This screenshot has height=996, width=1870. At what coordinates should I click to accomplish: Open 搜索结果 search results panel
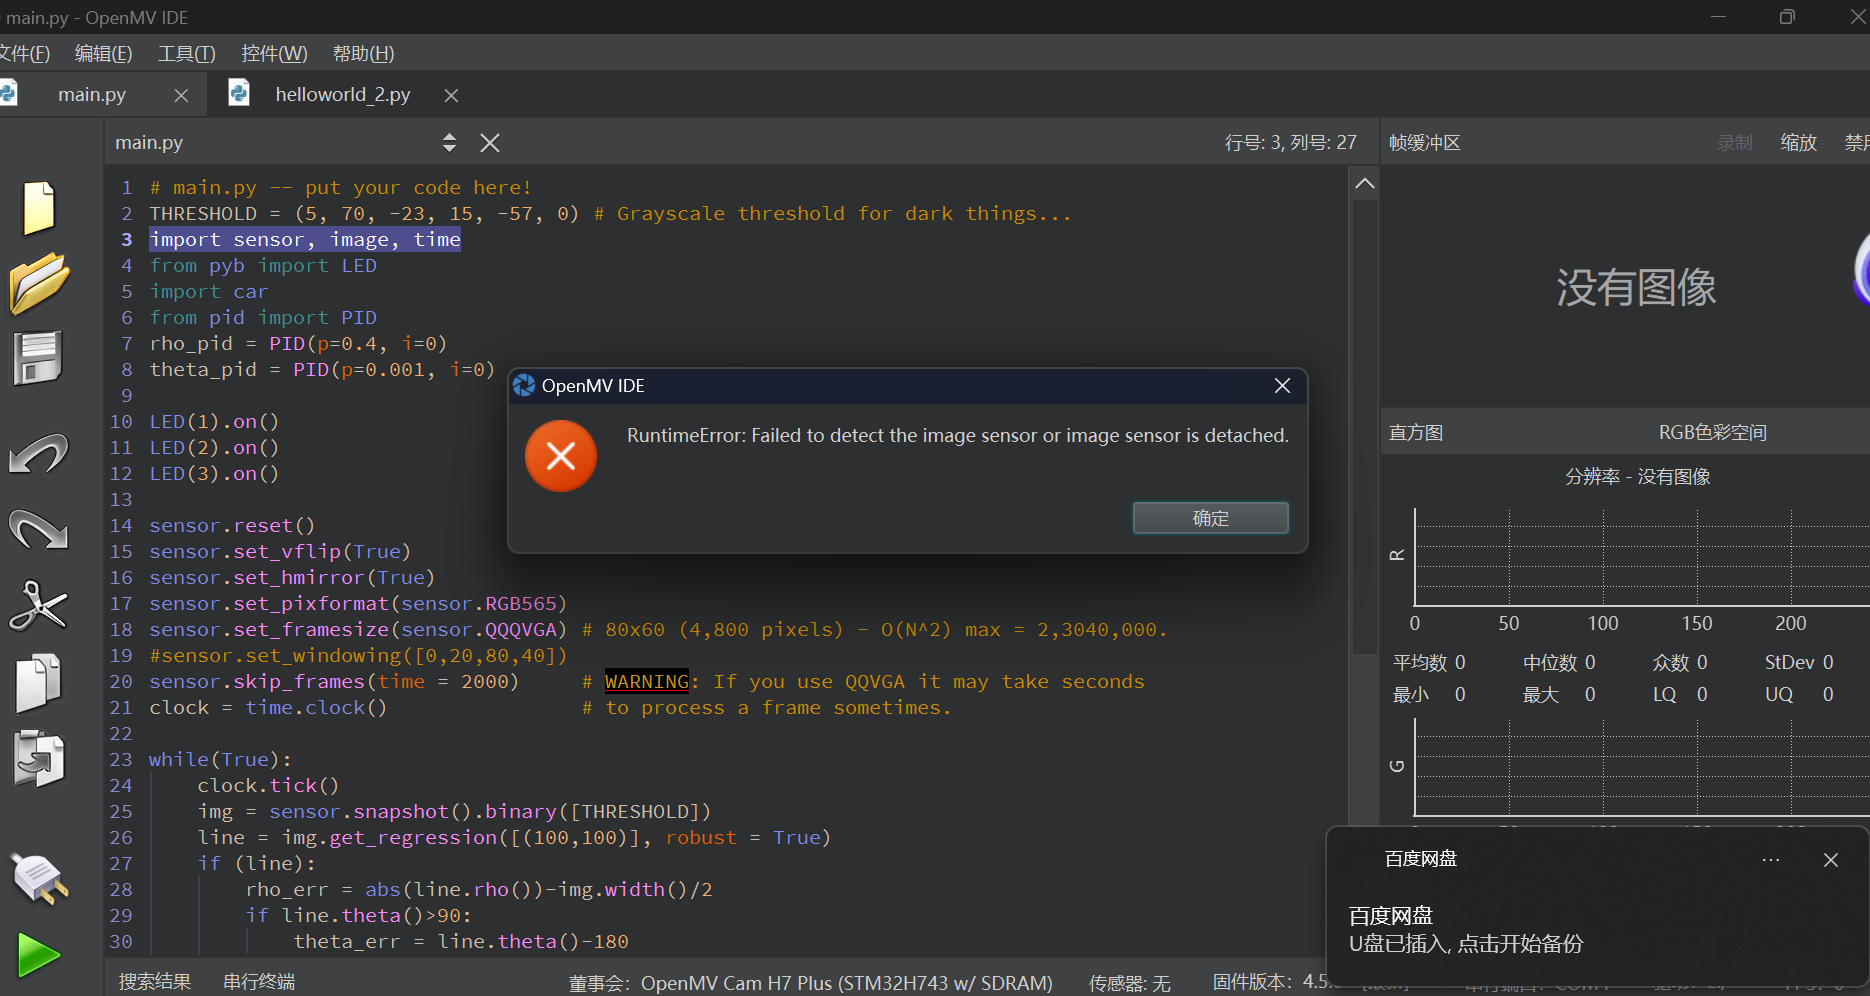155,982
